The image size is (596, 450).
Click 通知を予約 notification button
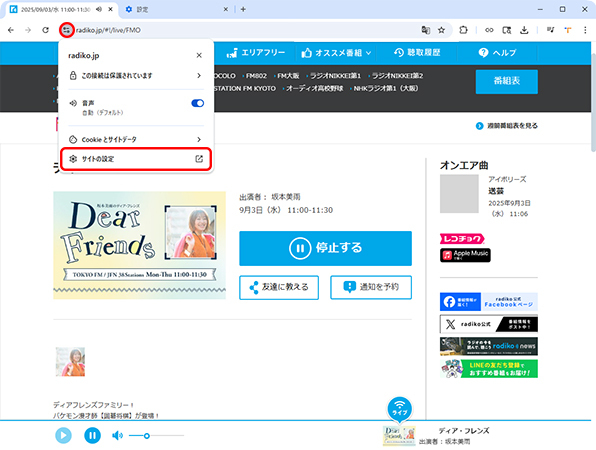(371, 287)
